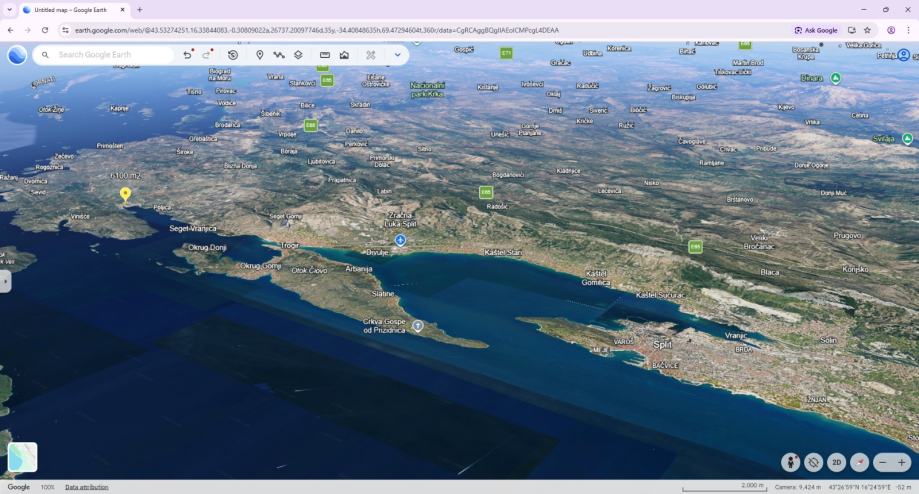Open the browser tab search dropdown
The image size is (919, 494).
pyautogui.click(x=9, y=9)
